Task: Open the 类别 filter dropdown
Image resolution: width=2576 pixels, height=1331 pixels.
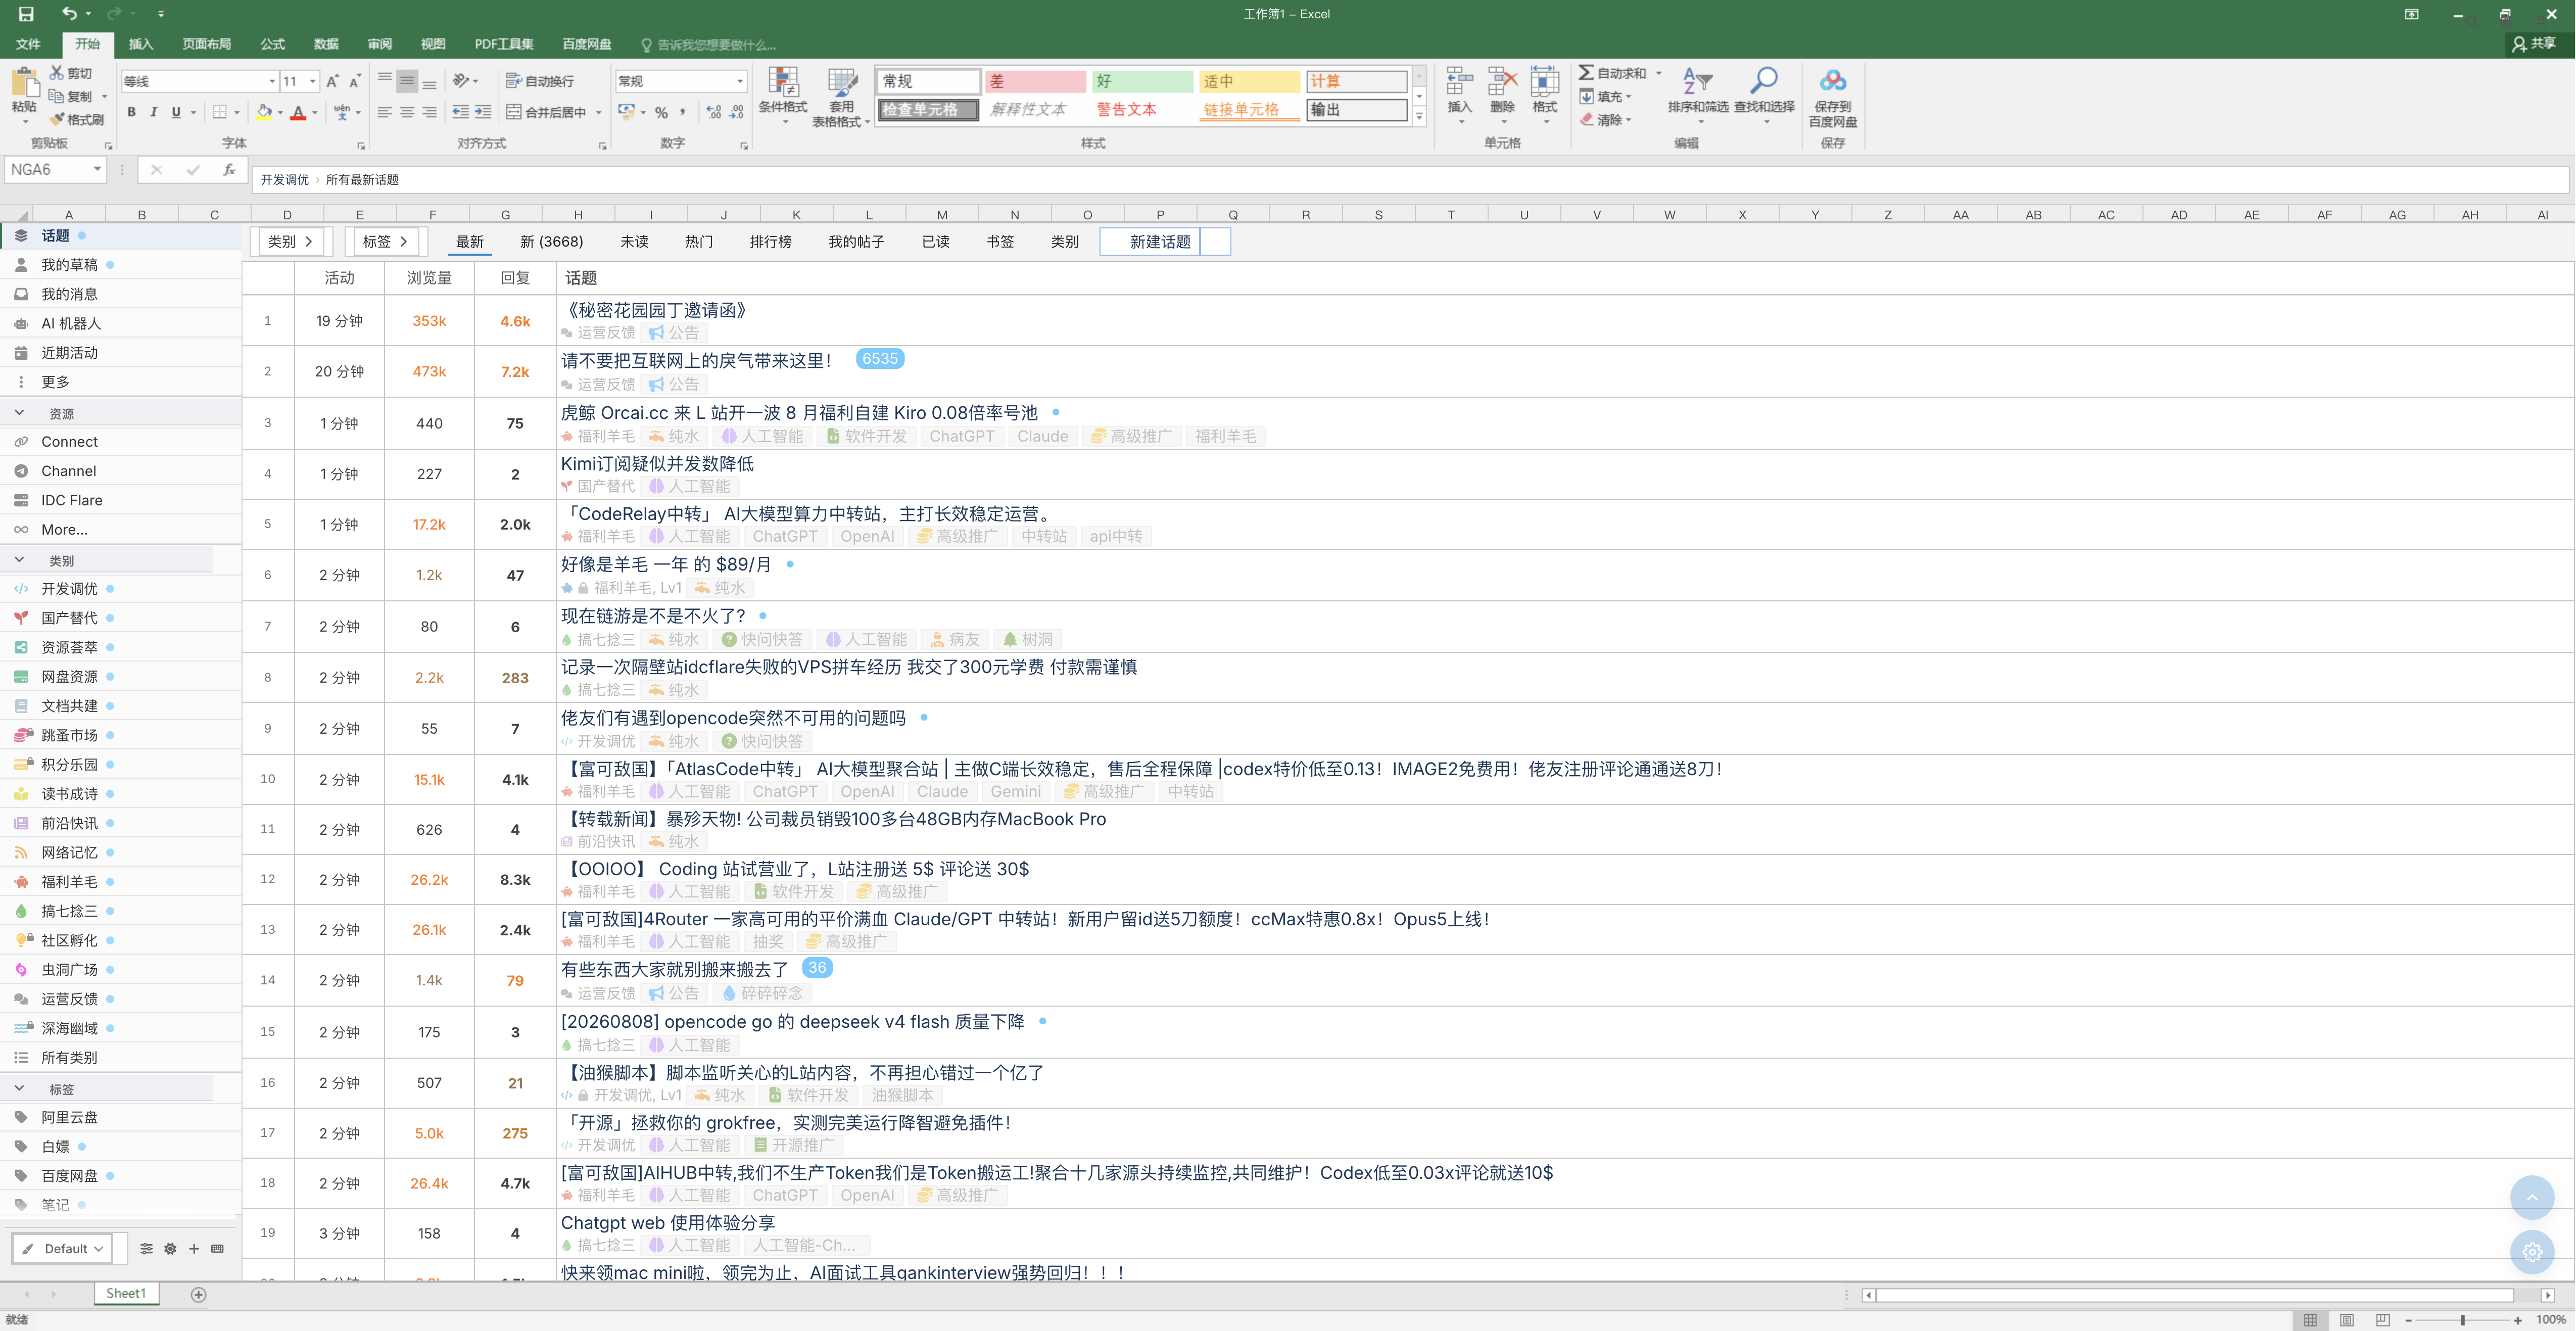Action: tap(291, 242)
